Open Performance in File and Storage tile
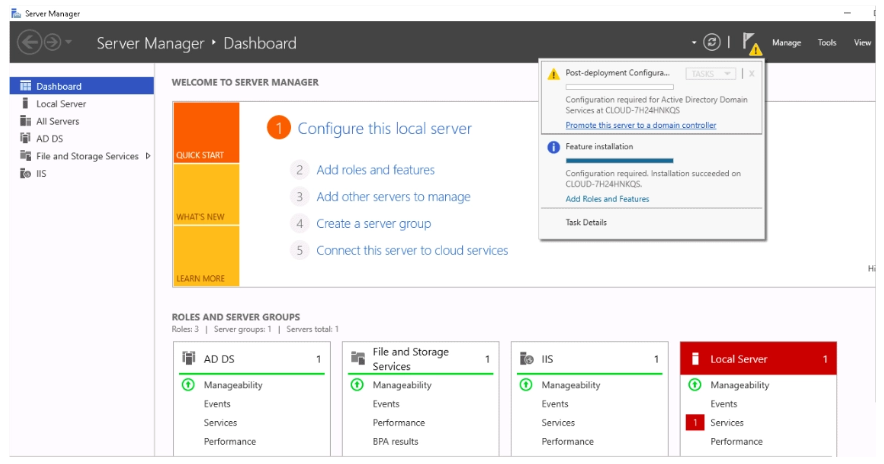 click(399, 422)
